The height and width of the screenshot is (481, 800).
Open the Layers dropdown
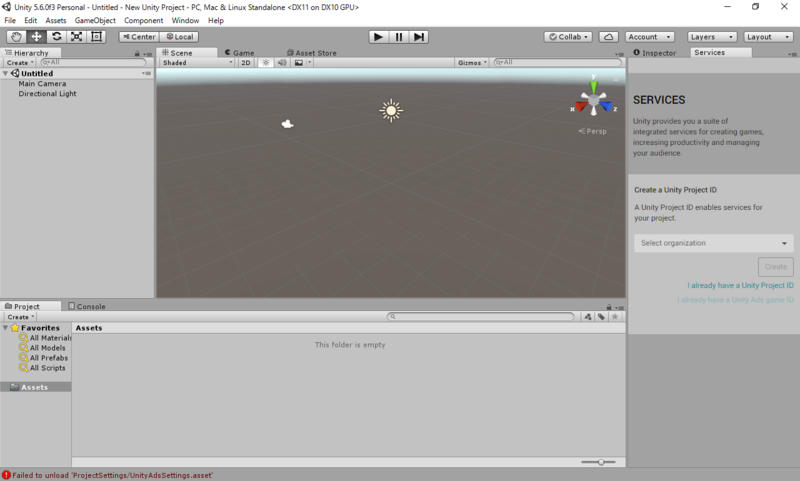[x=712, y=37]
